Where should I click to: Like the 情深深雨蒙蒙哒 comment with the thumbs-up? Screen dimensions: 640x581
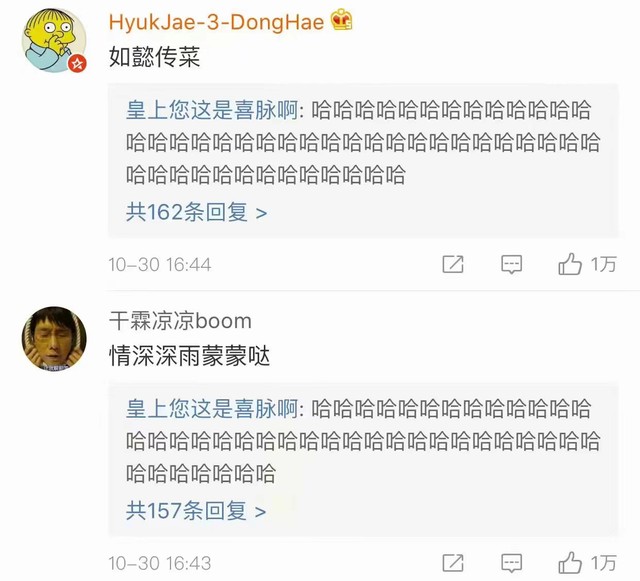pyautogui.click(x=570, y=563)
